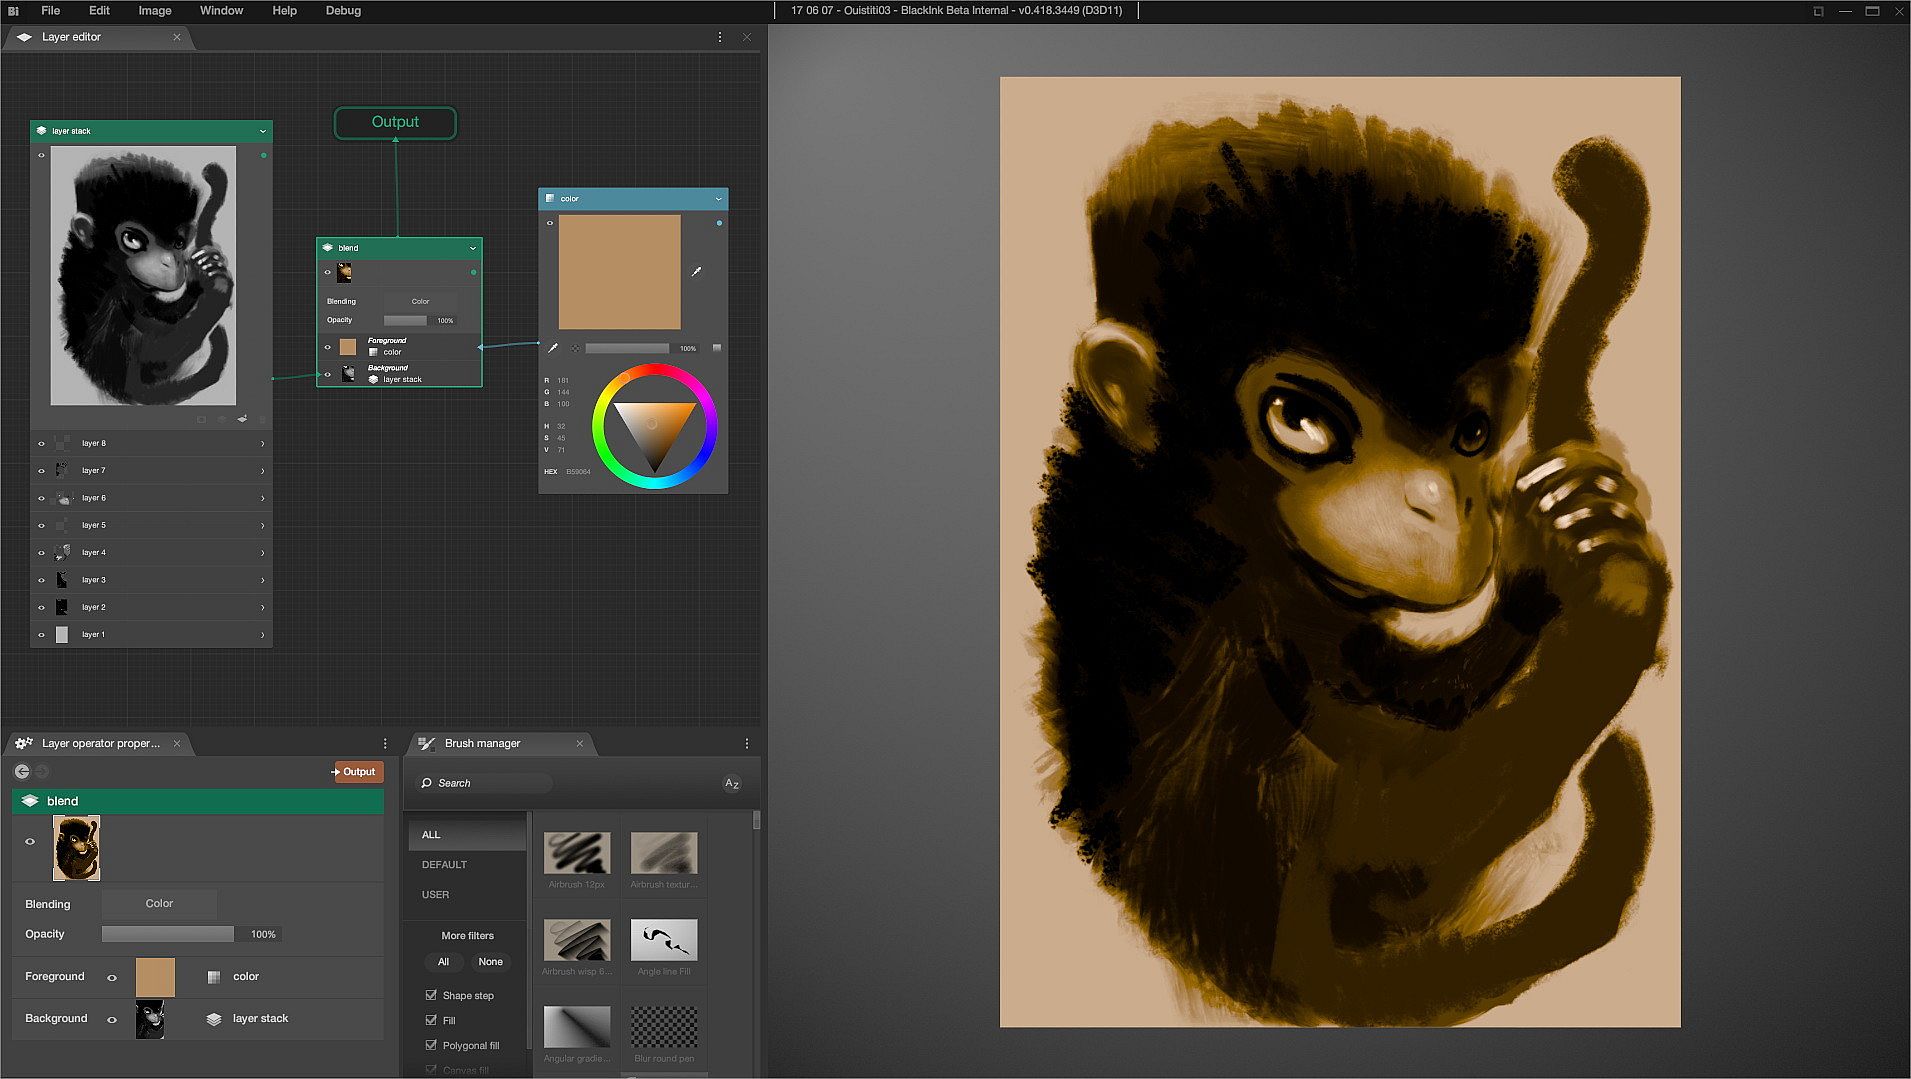Viewport: 1911px width, 1079px height.
Task: Open the Blending mode dropdown in properties panel
Action: tap(159, 904)
